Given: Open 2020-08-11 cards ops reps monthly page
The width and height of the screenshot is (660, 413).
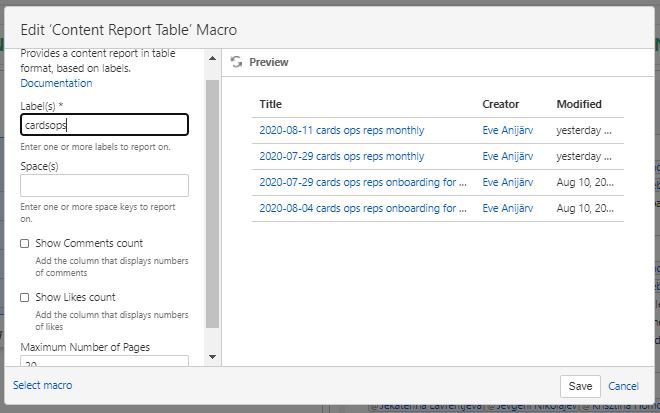Looking at the screenshot, I should 342,131.
